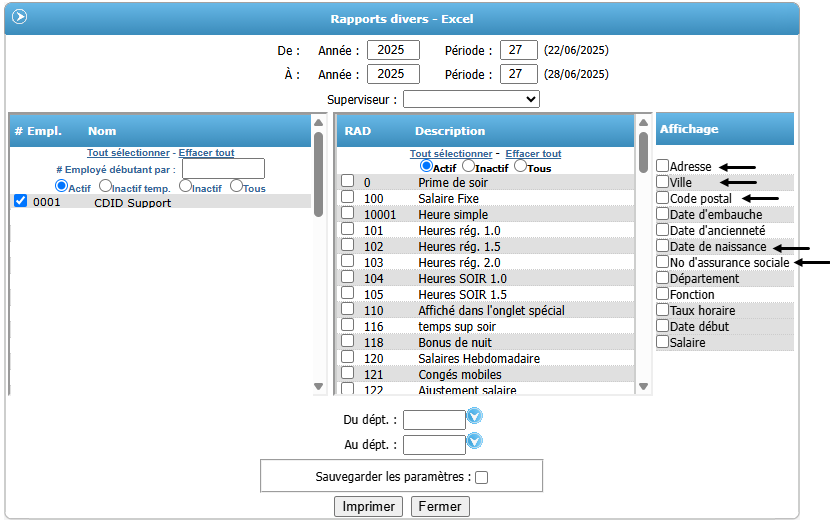Image resolution: width=830 pixels, height=529 pixels.
Task: Tick the 100 Salaire Fixe checkbox
Action: (347, 198)
